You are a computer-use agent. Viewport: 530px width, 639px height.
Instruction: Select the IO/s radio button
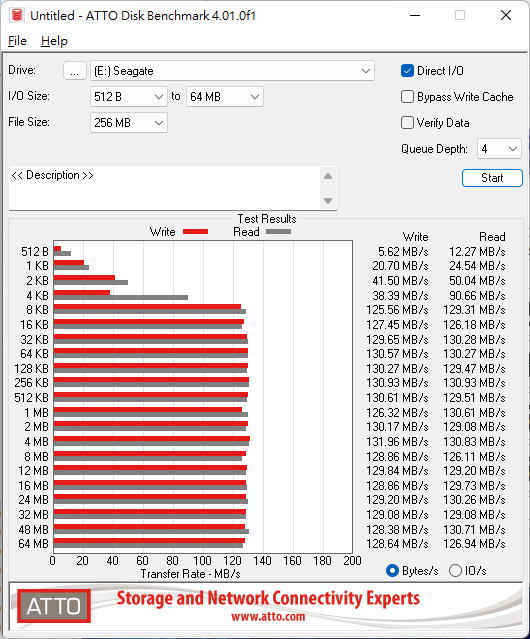[455, 571]
